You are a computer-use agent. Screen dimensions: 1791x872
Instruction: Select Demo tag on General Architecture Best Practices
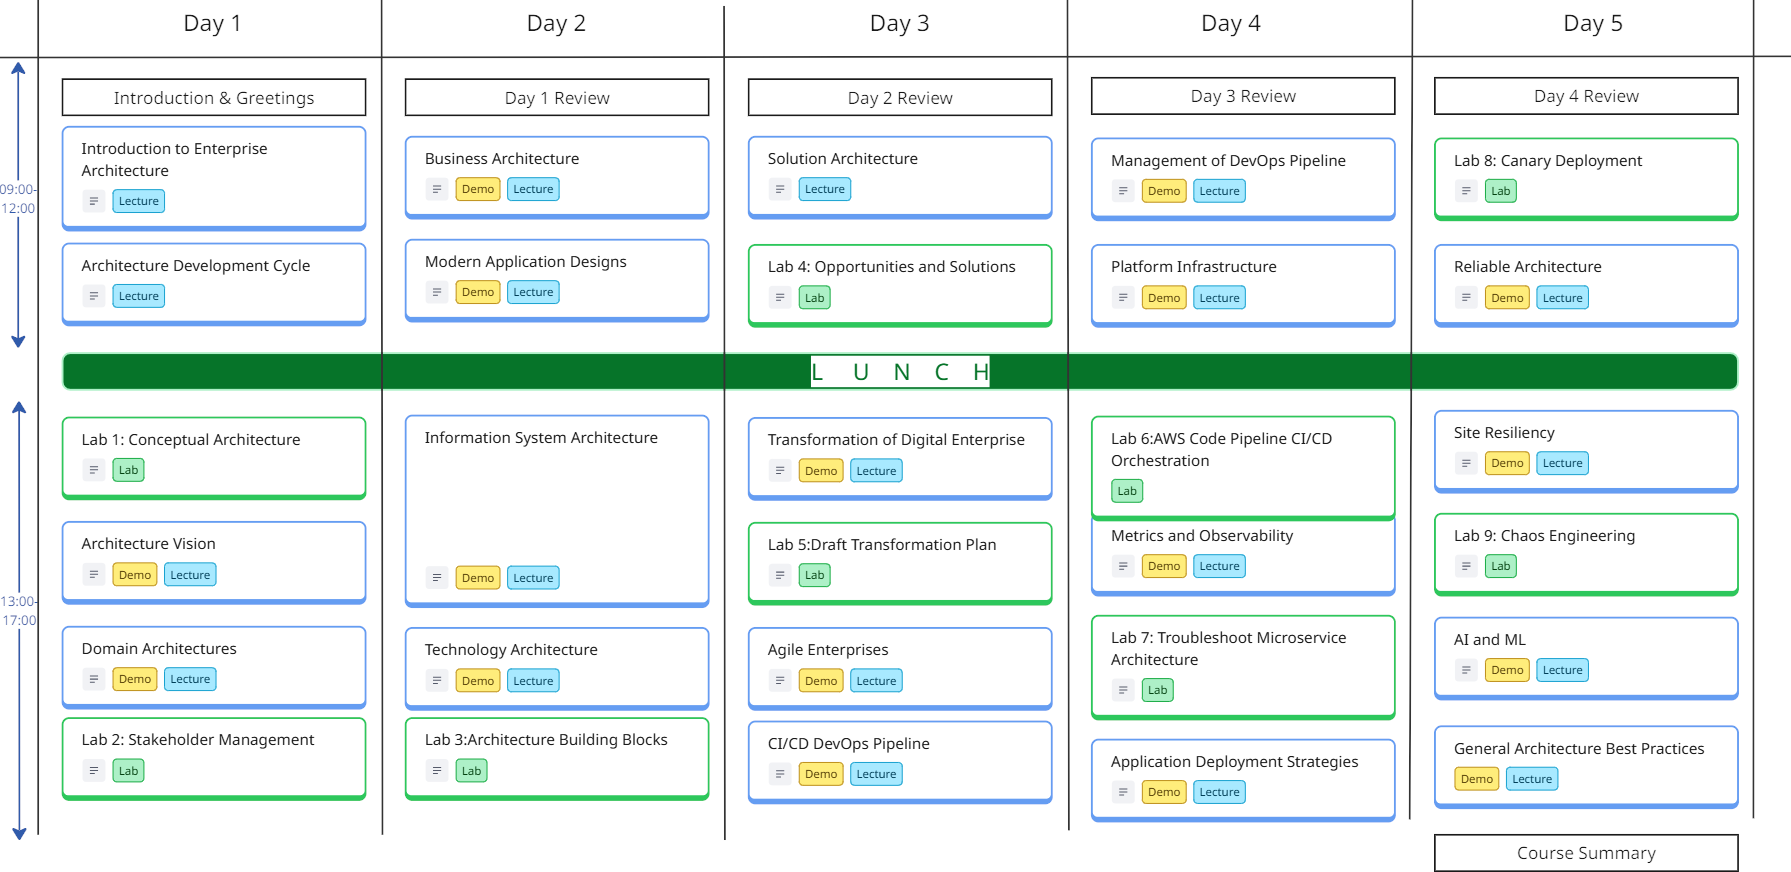click(x=1477, y=779)
